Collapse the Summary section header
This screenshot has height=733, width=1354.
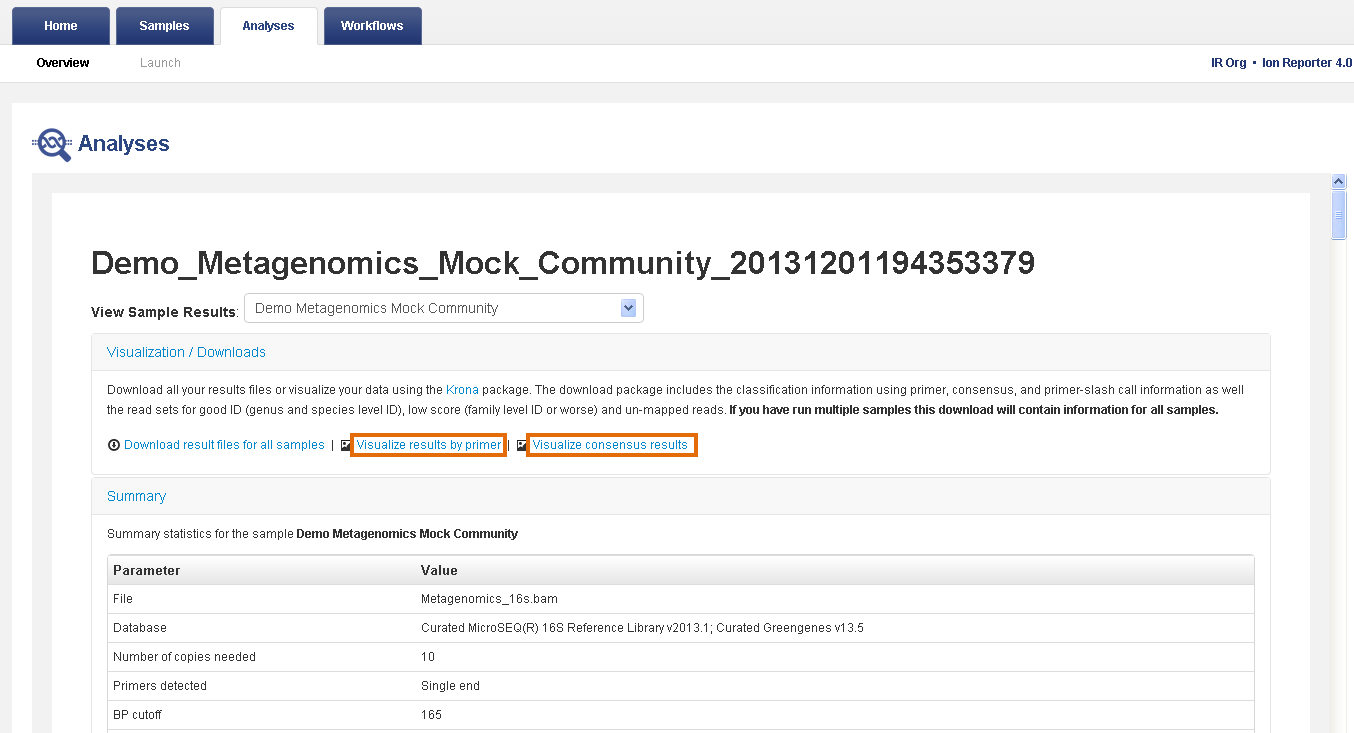136,496
